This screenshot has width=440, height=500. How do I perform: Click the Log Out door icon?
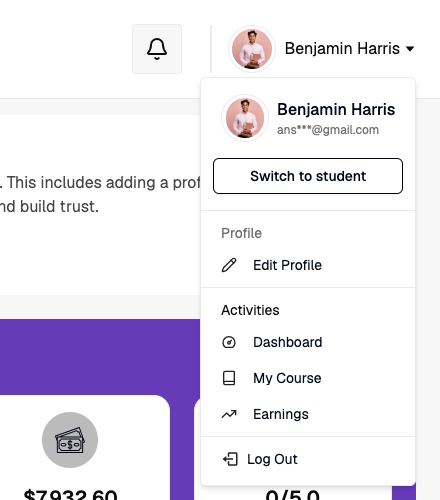point(230,459)
